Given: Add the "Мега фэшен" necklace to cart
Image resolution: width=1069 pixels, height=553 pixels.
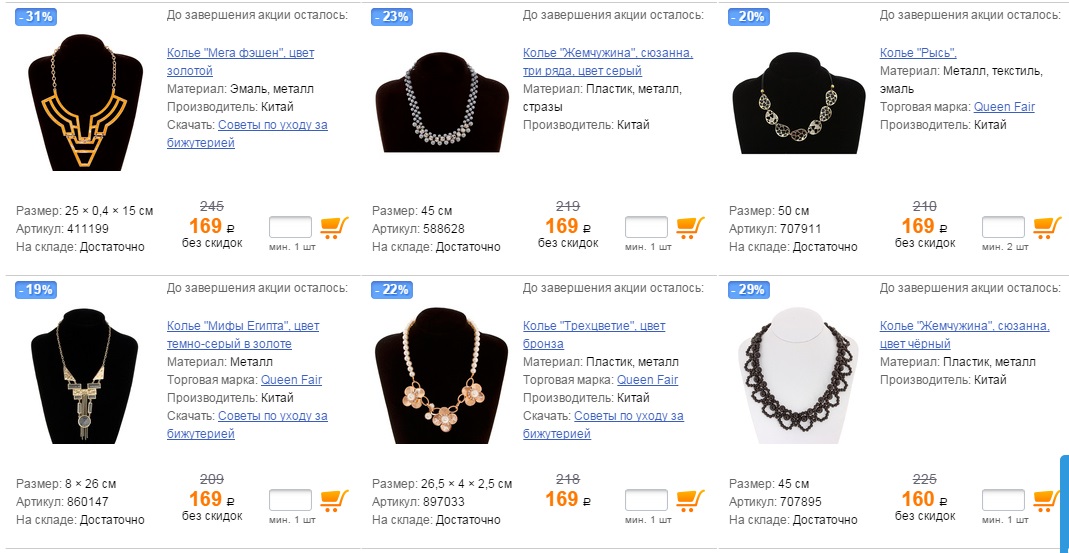Looking at the screenshot, I should [334, 227].
